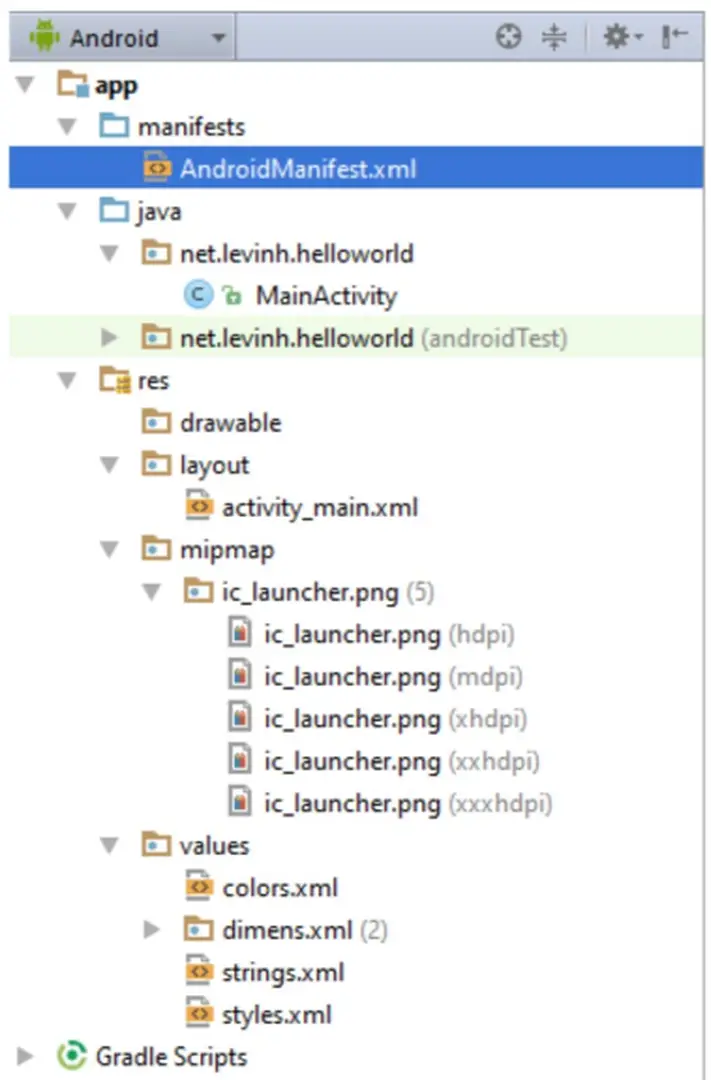Click the Gradle Scripts icon
The height and width of the screenshot is (1080, 711).
pos(72,1056)
